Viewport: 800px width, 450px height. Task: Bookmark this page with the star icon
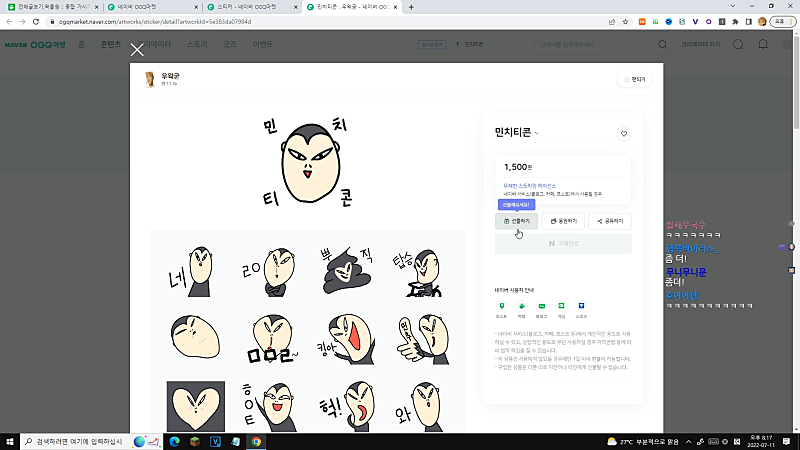coord(625,22)
